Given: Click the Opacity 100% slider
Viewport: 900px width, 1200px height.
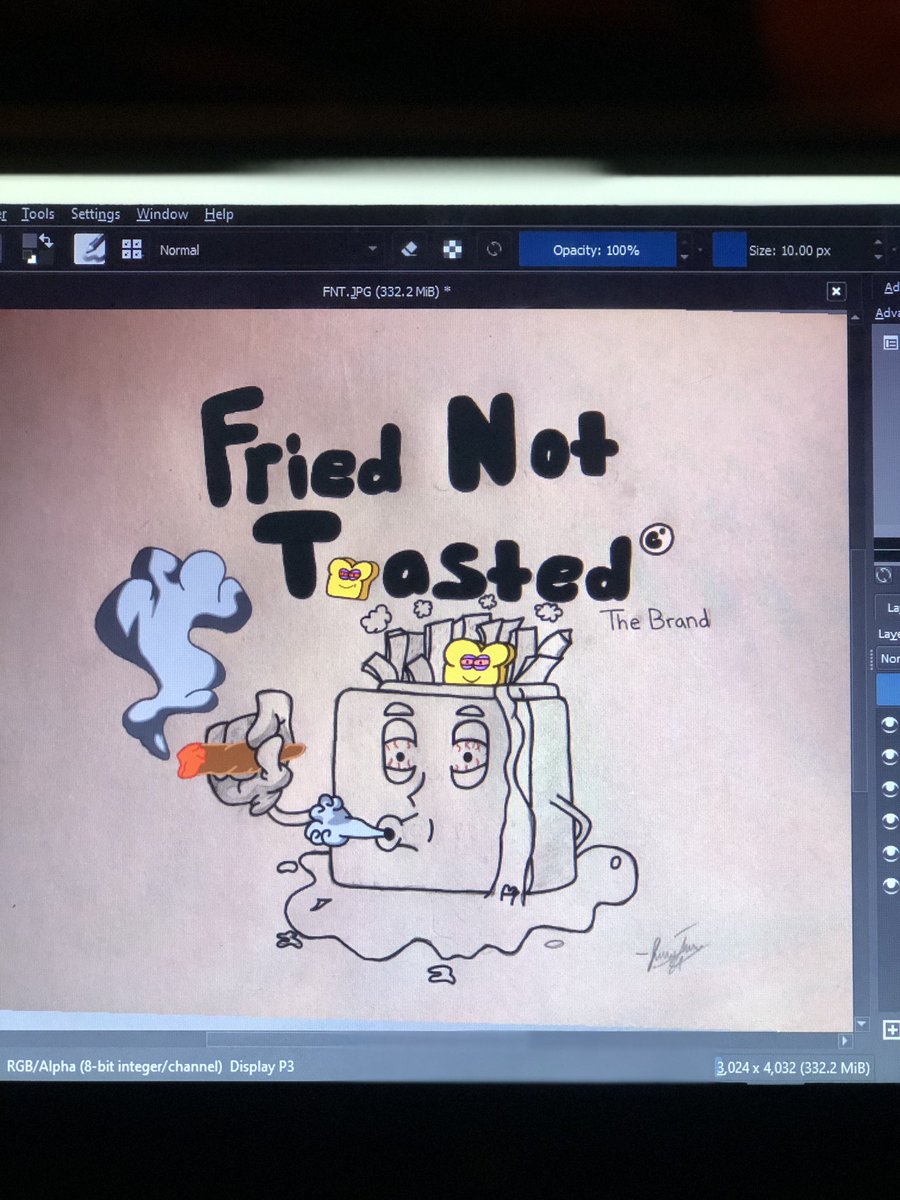Looking at the screenshot, I should point(597,250).
